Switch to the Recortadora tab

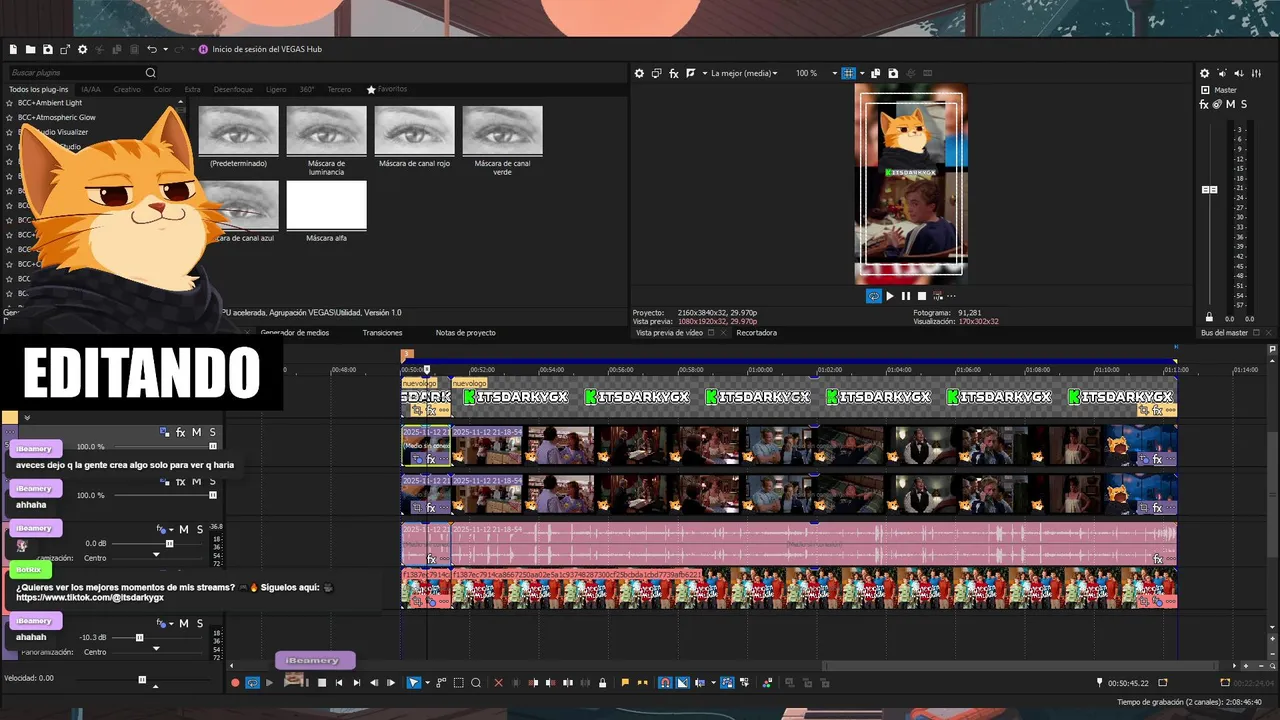pos(756,333)
